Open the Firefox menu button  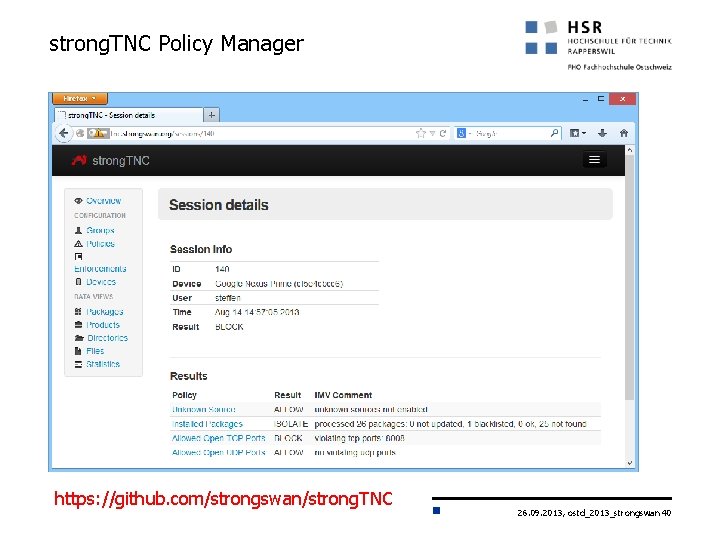point(80,98)
